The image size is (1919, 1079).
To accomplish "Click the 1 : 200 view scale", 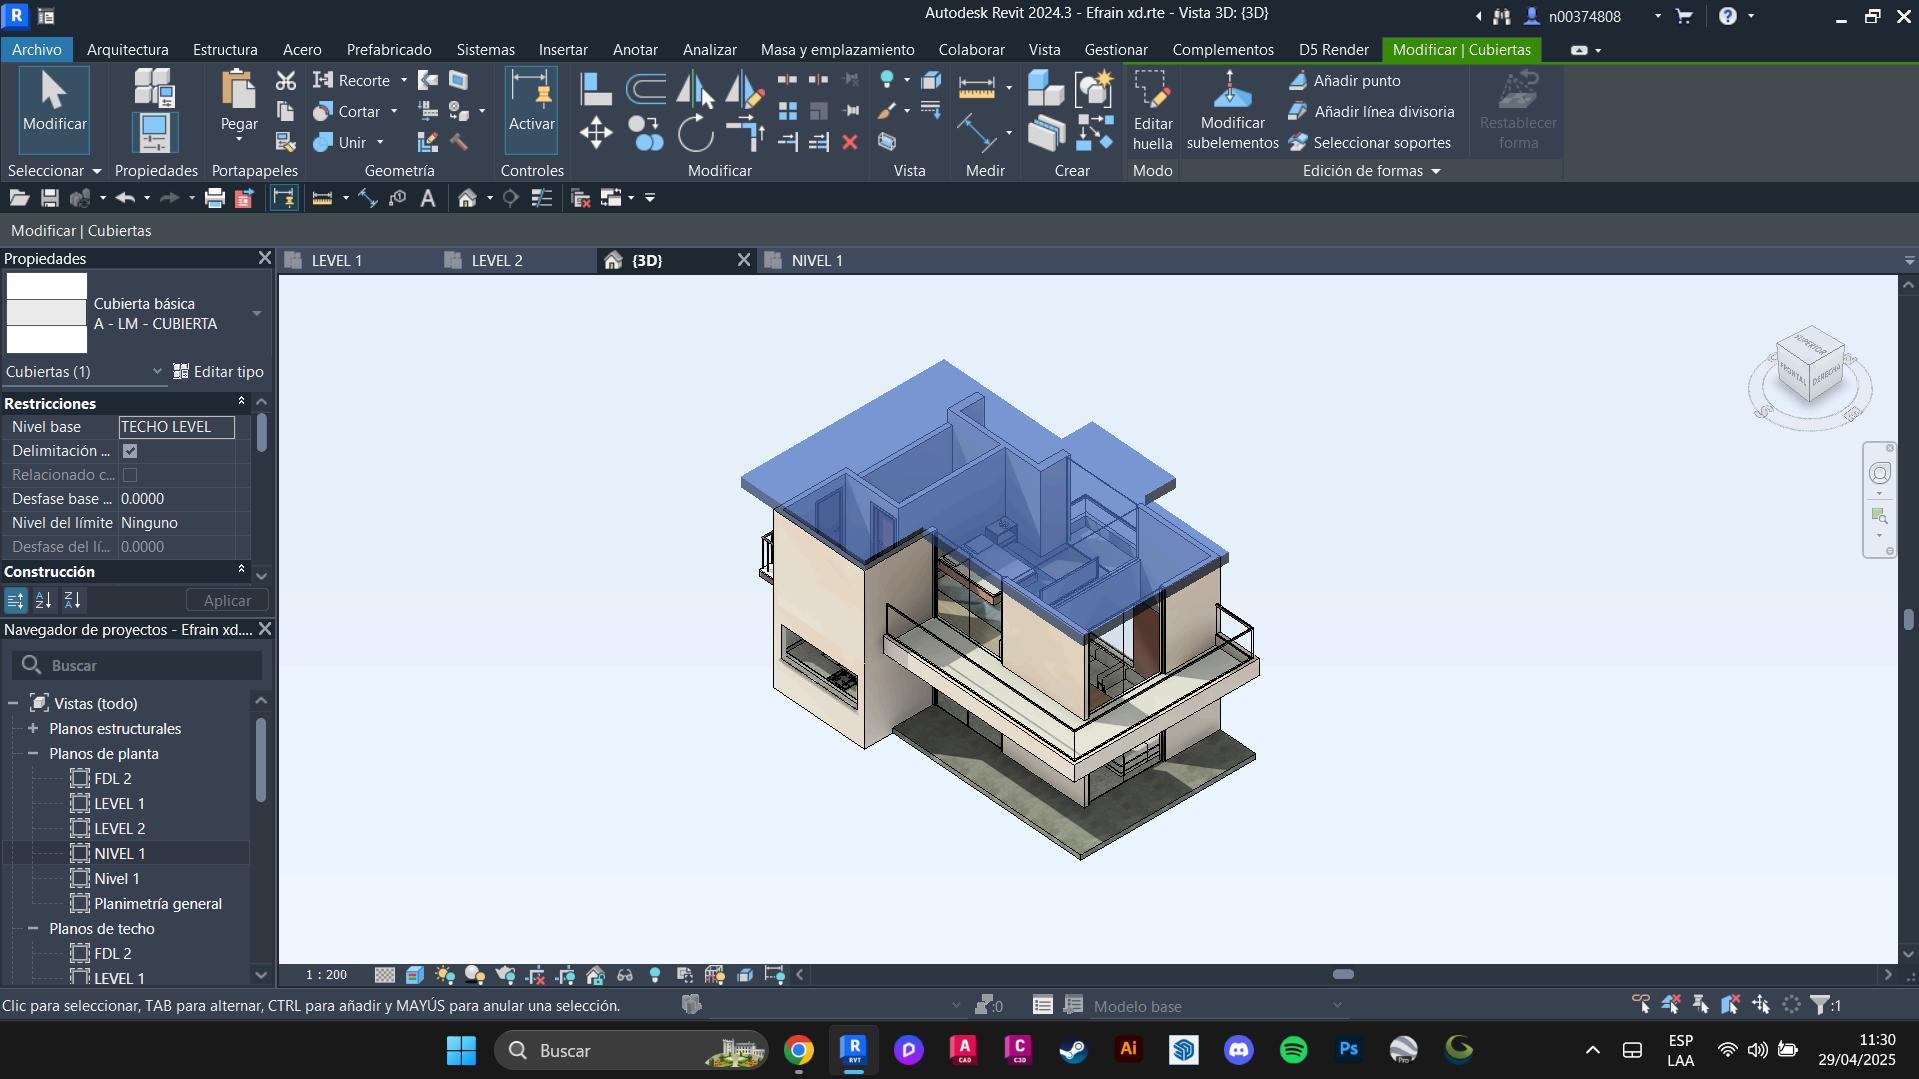I will (326, 974).
